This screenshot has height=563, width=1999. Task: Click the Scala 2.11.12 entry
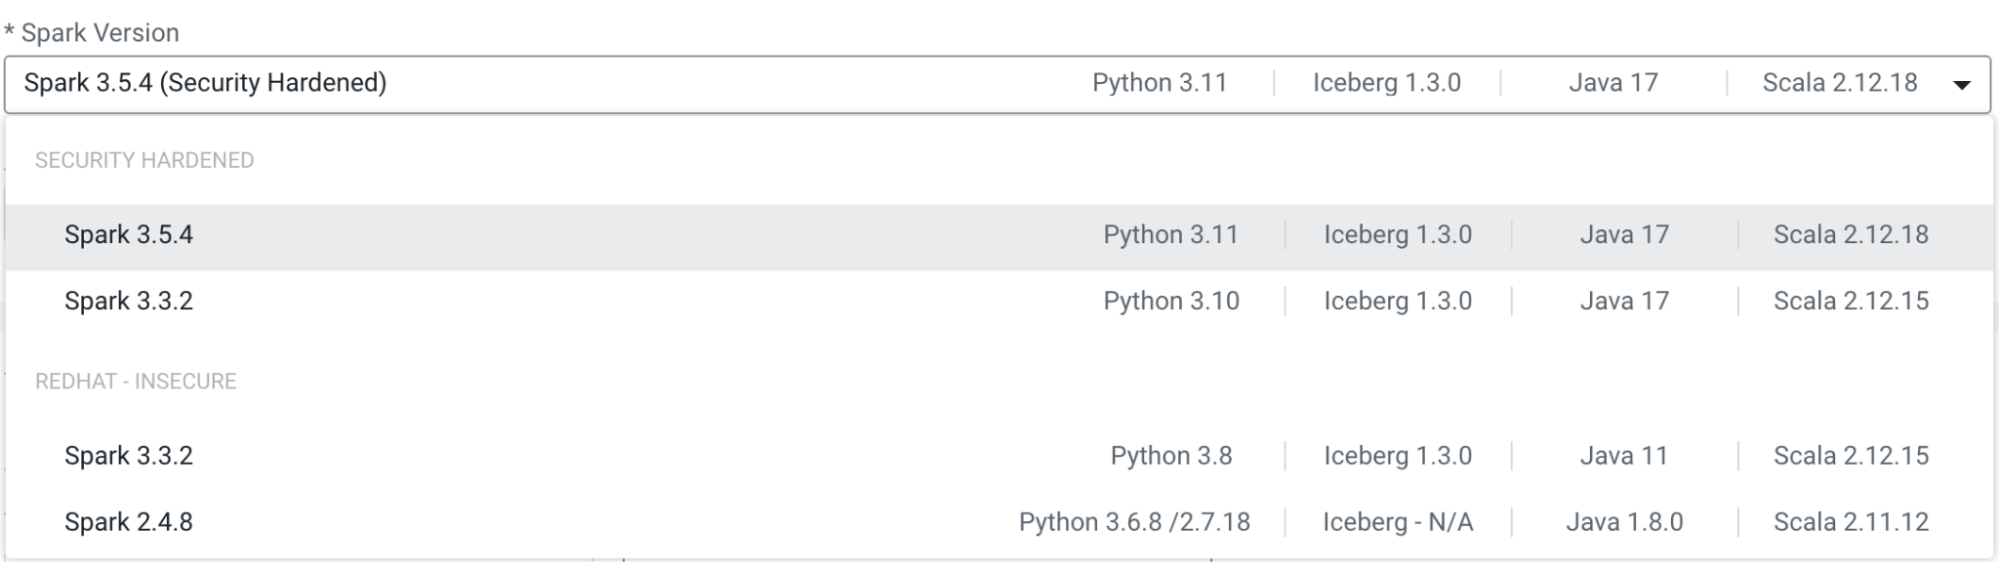click(x=1851, y=522)
